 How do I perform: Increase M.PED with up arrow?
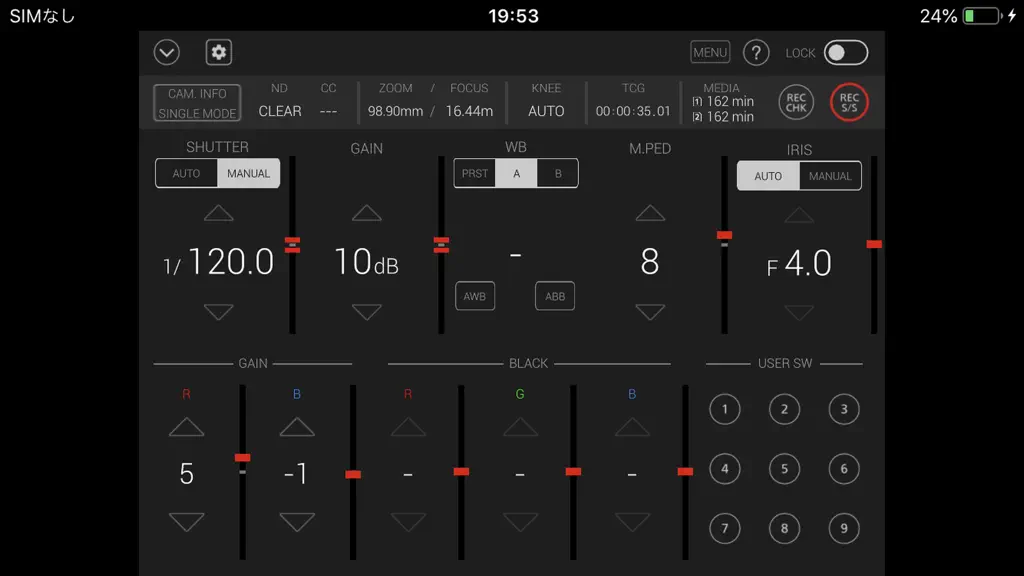coord(650,214)
